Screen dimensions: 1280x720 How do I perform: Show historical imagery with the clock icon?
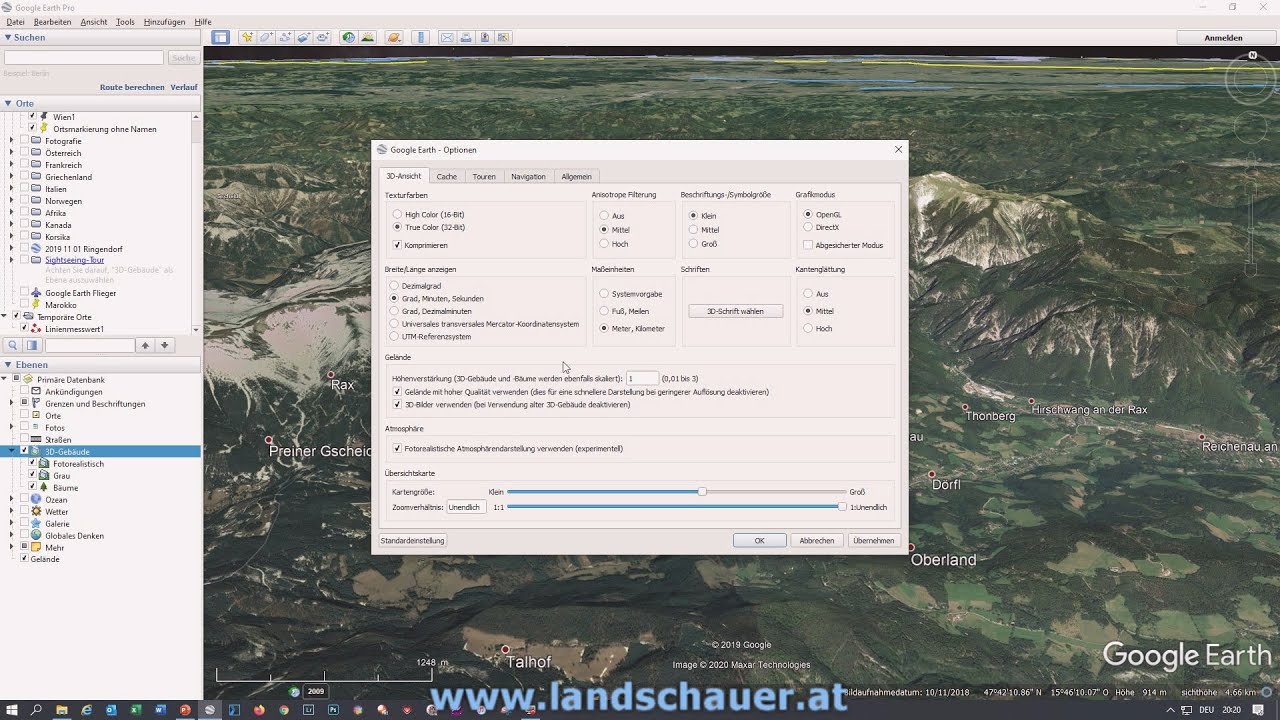(x=348, y=38)
